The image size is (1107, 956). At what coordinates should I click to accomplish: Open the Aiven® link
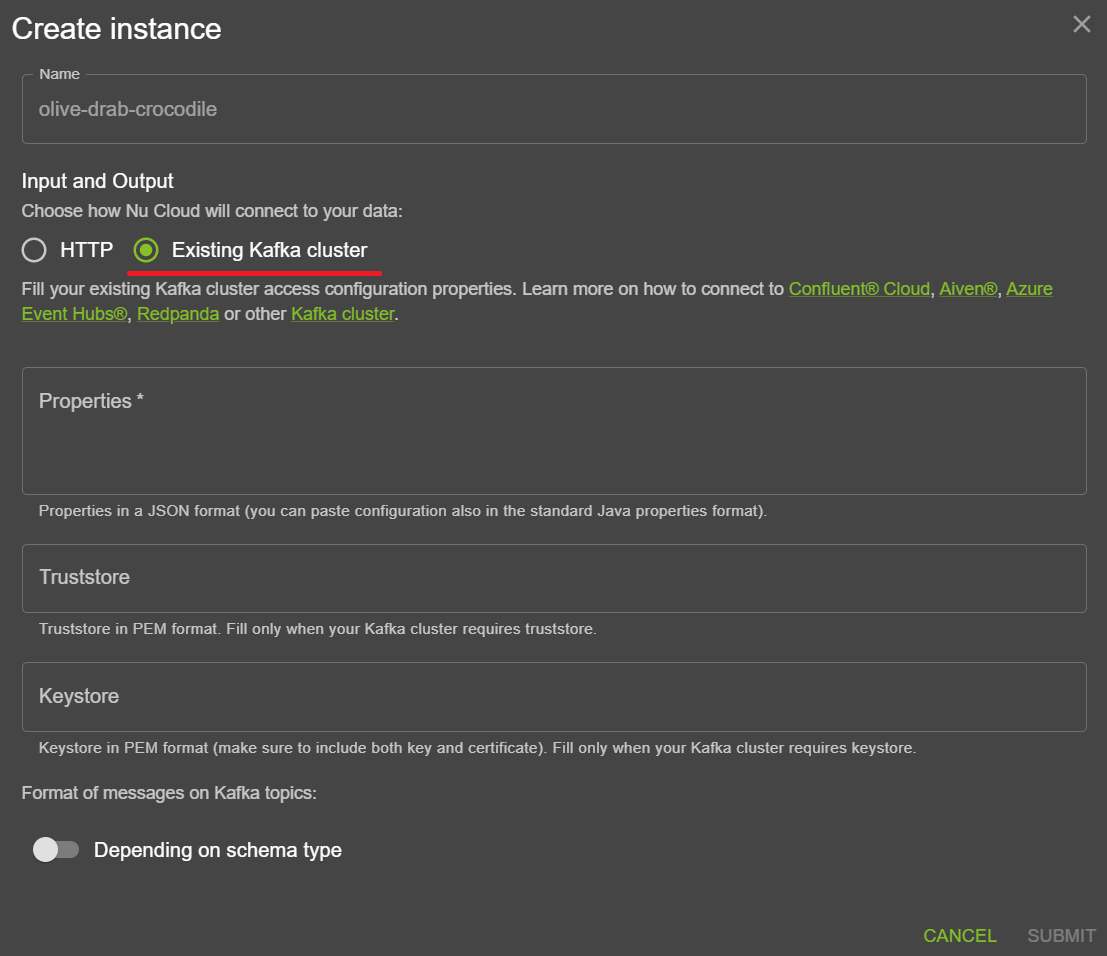click(x=969, y=289)
